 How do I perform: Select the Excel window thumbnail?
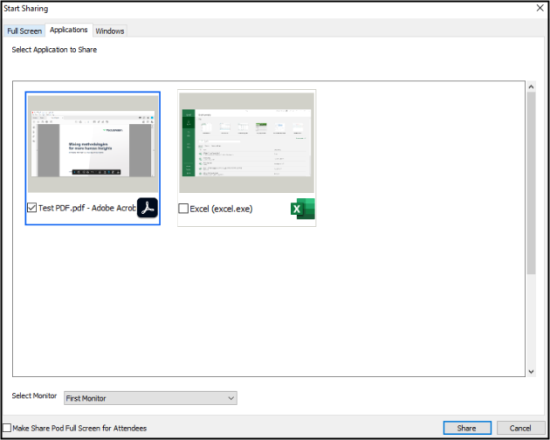[x=247, y=142]
